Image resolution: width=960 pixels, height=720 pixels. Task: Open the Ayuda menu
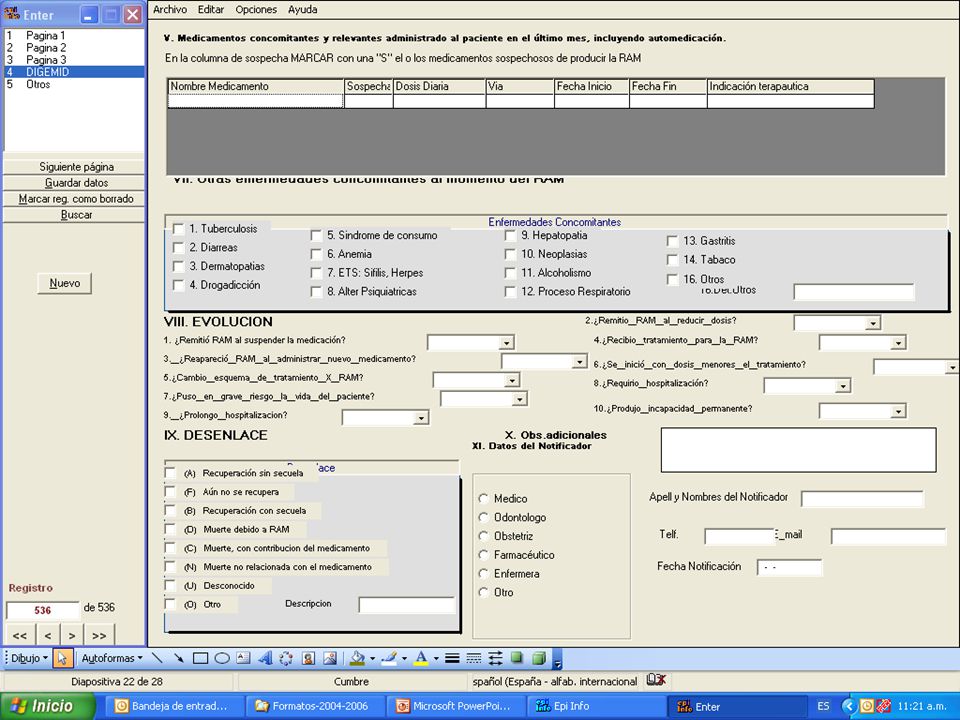302,10
